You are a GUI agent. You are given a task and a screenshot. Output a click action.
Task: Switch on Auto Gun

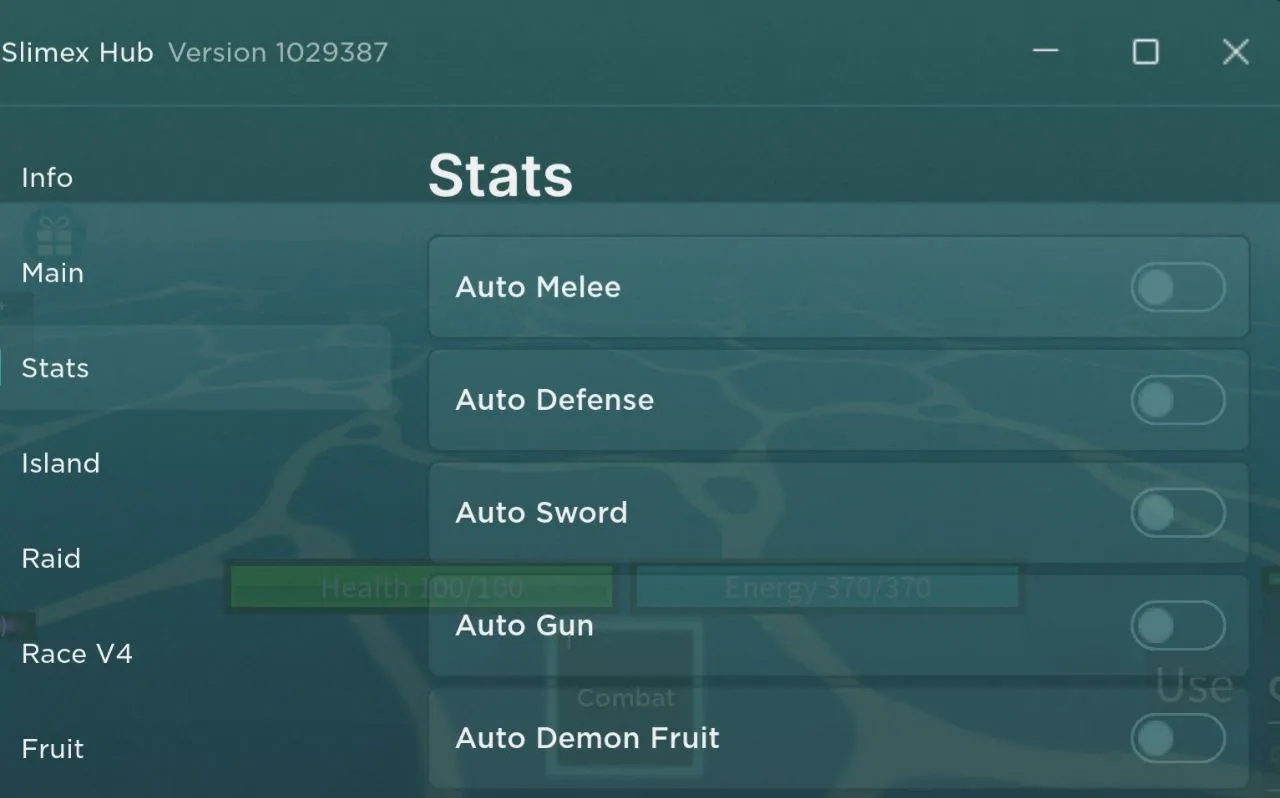coord(1178,627)
